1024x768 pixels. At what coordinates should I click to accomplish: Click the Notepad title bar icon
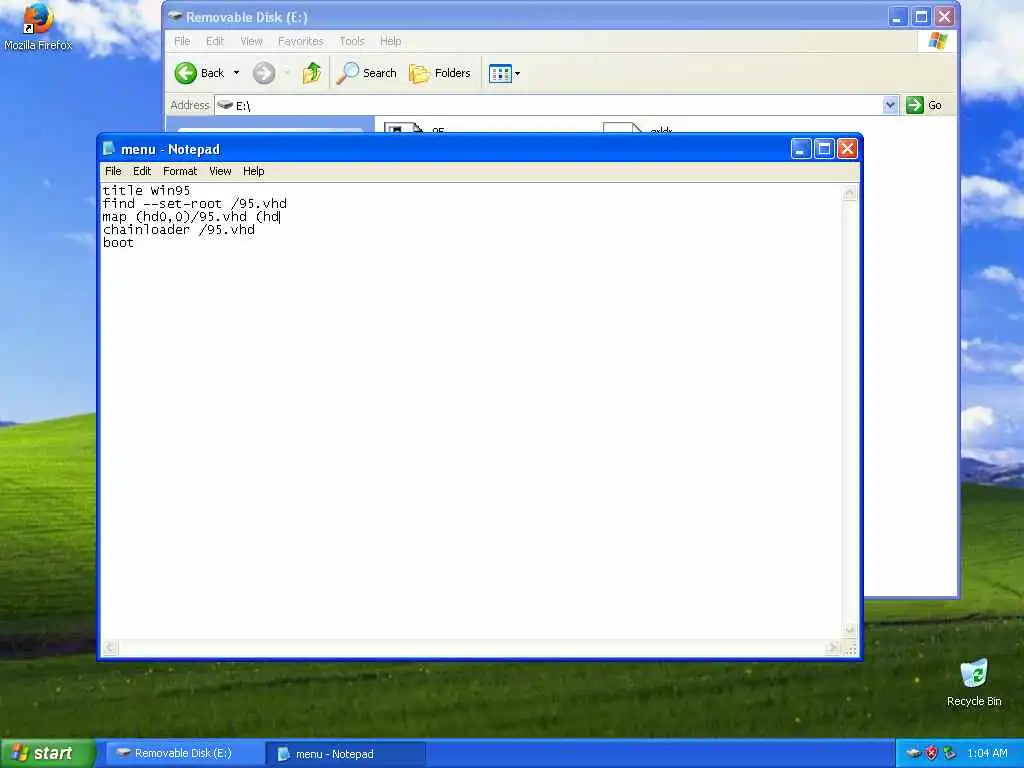coord(109,149)
